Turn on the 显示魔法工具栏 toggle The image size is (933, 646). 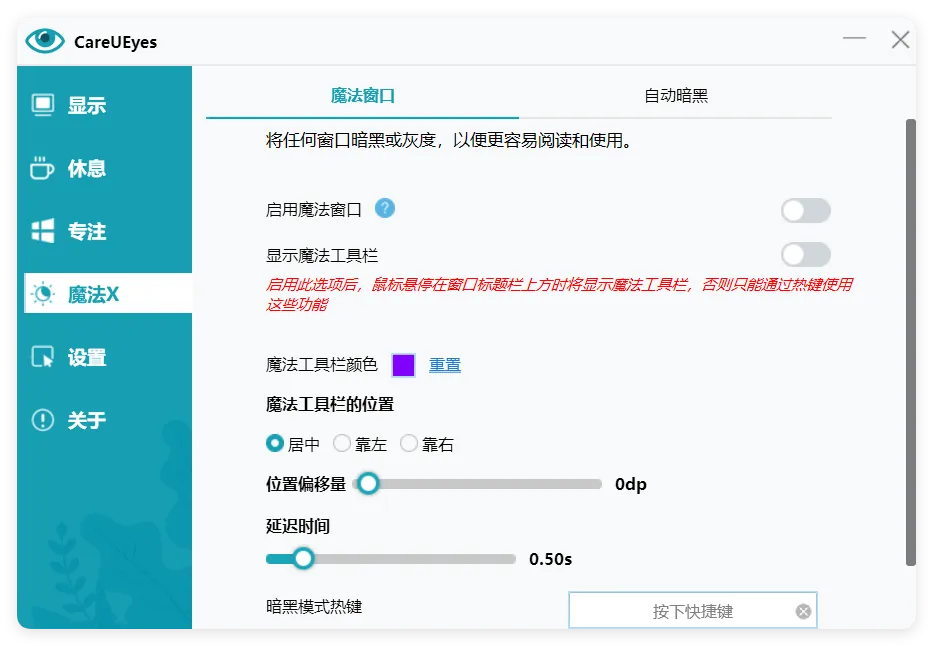806,255
